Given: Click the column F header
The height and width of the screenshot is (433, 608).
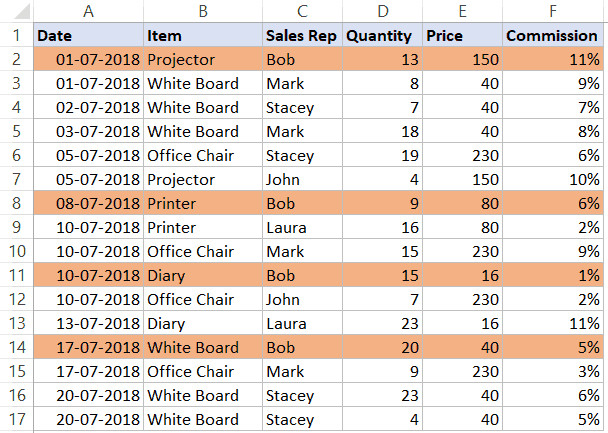Looking at the screenshot, I should [x=551, y=12].
